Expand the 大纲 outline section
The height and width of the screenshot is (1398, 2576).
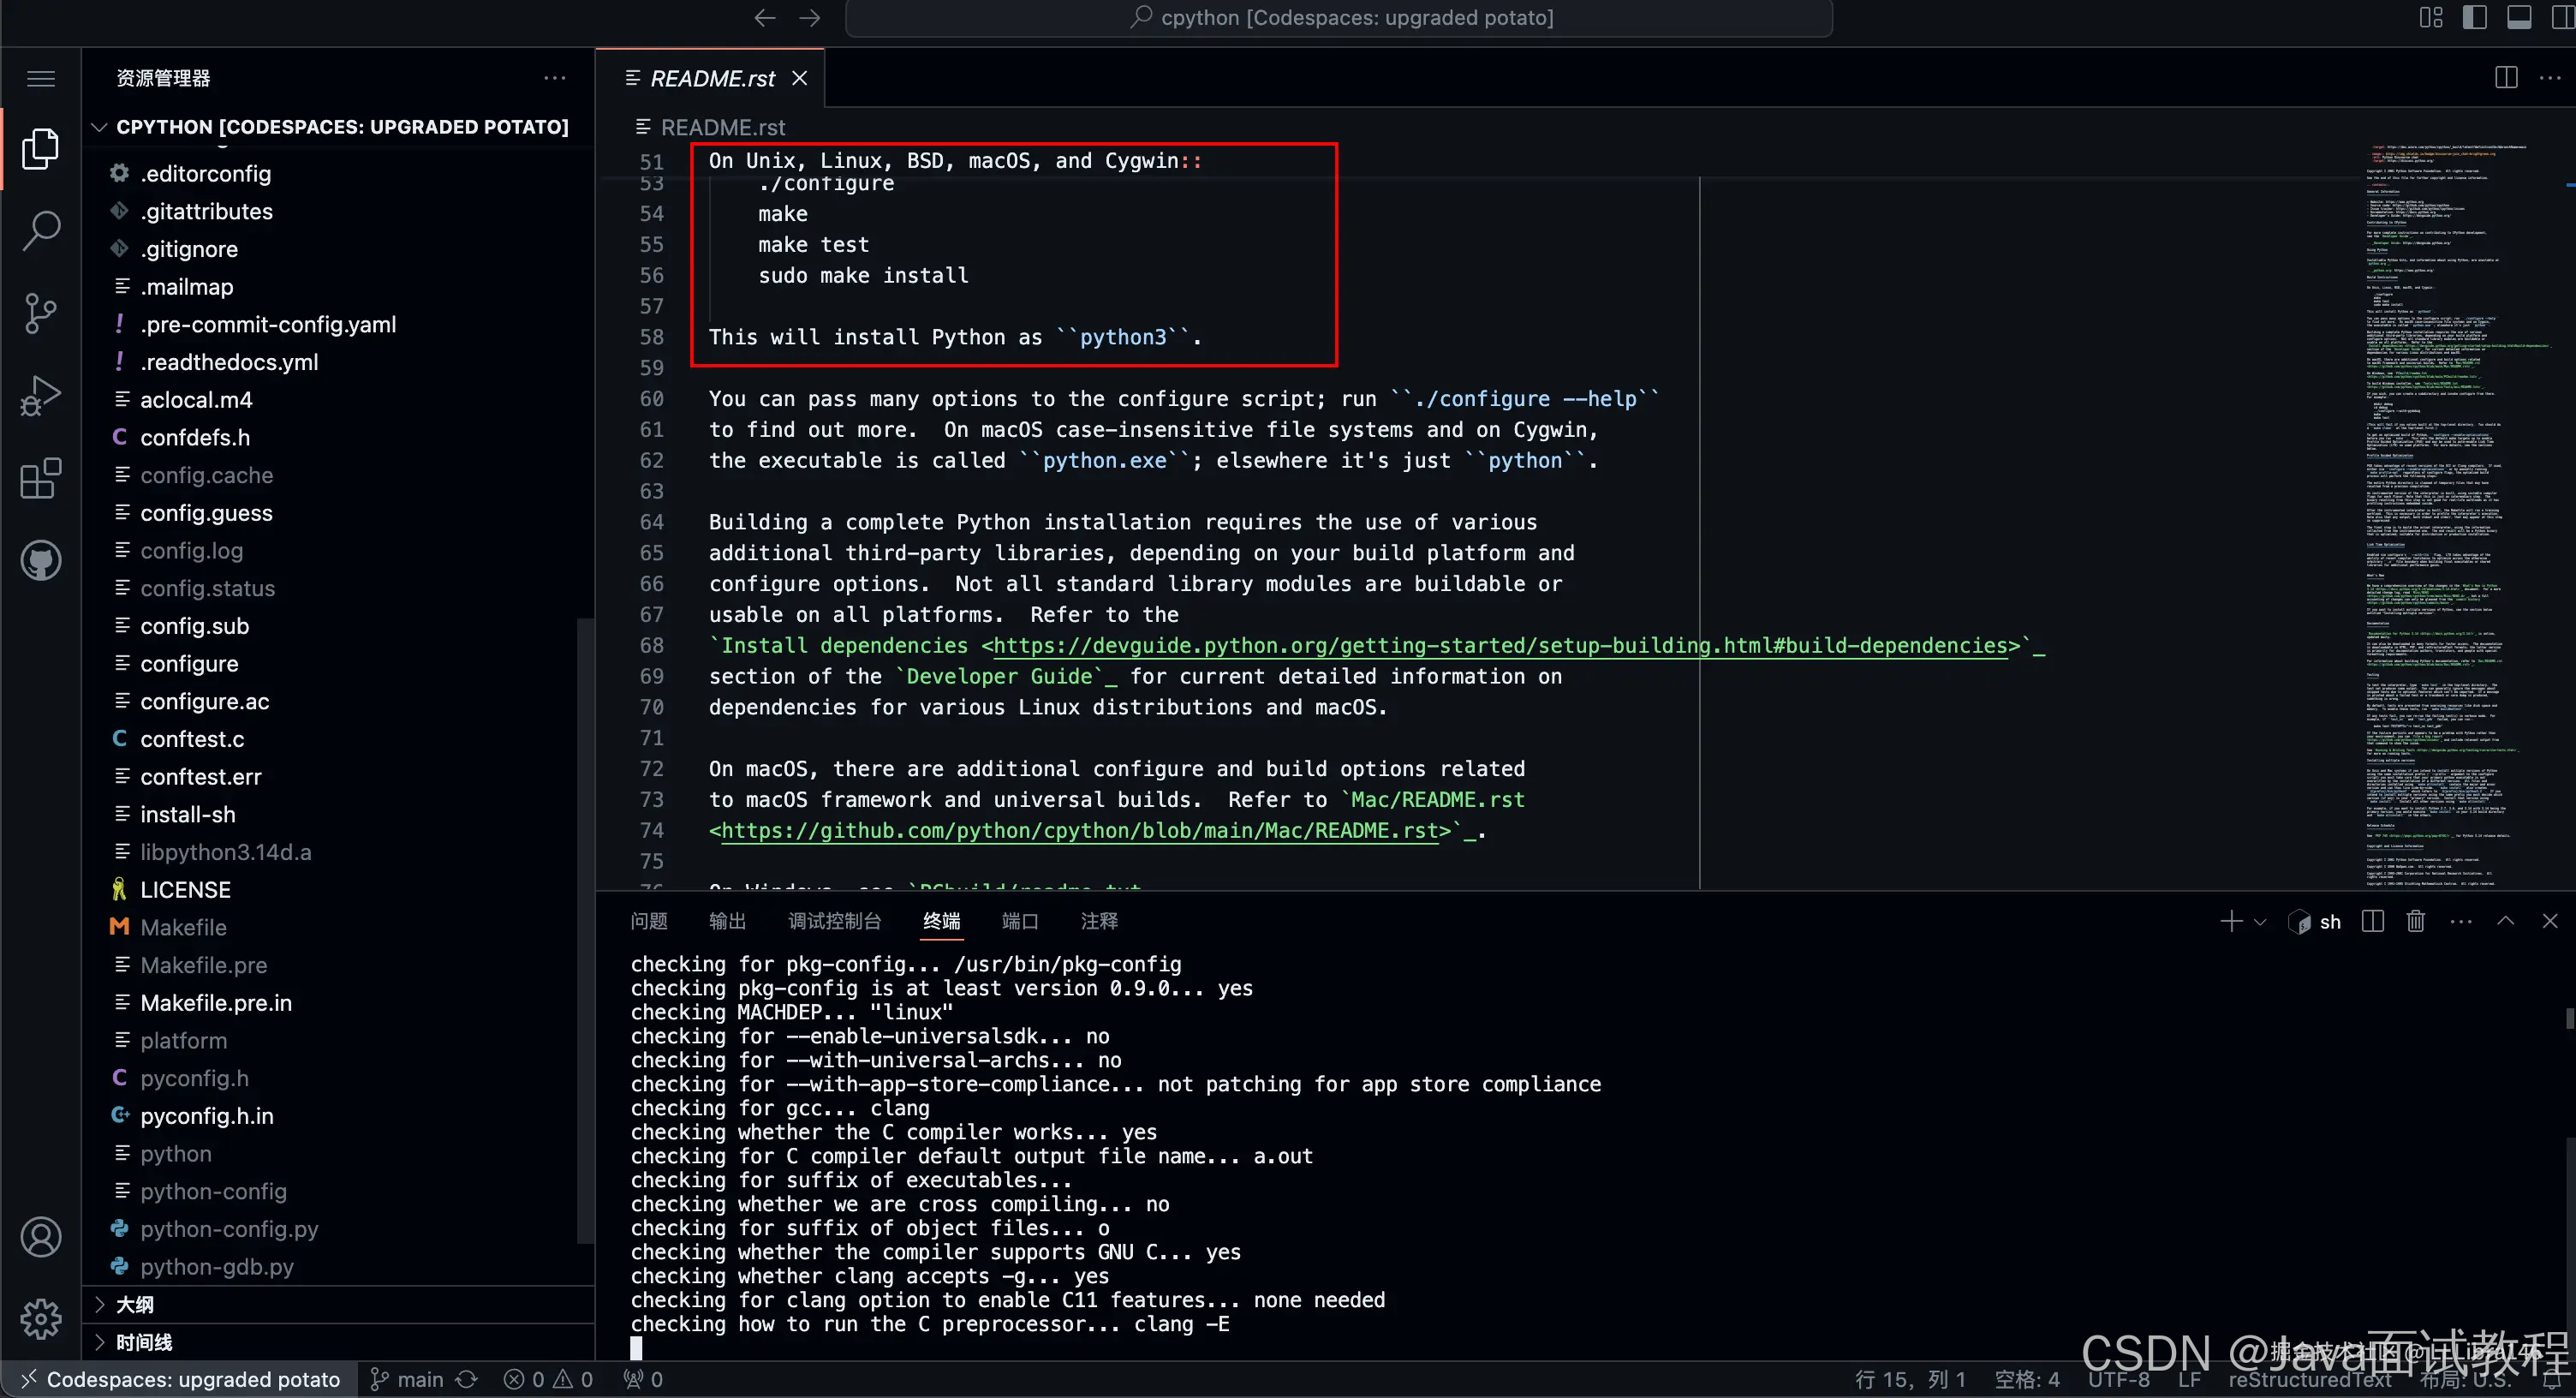point(340,1304)
